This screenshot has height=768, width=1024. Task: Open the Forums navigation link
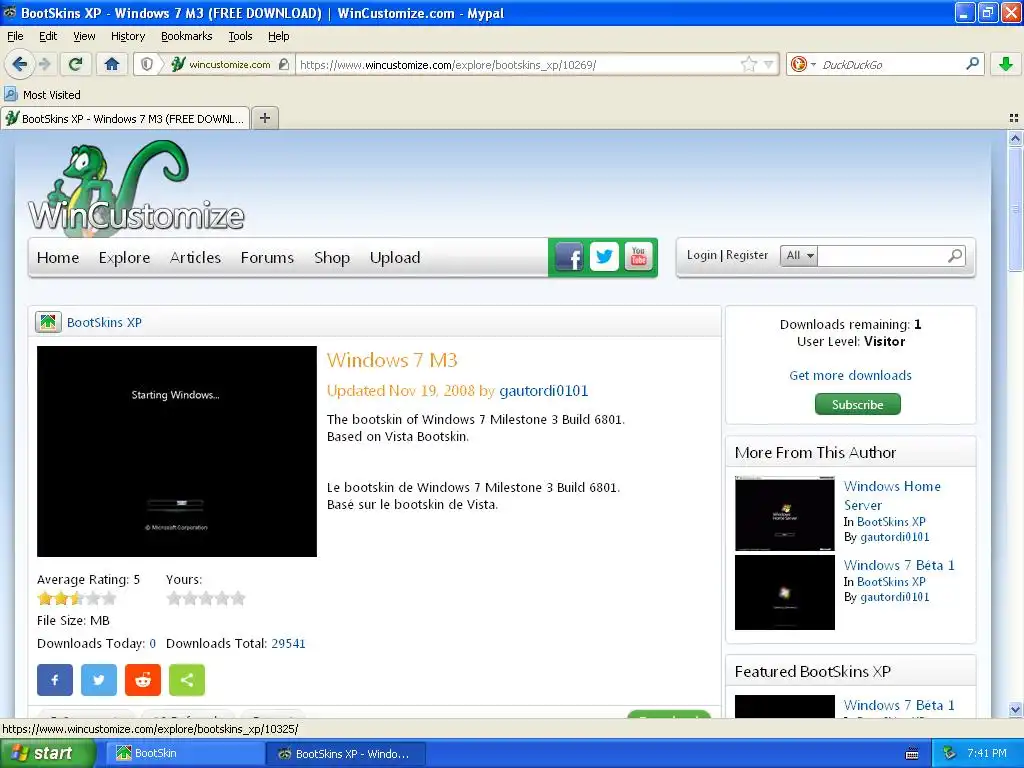(267, 257)
